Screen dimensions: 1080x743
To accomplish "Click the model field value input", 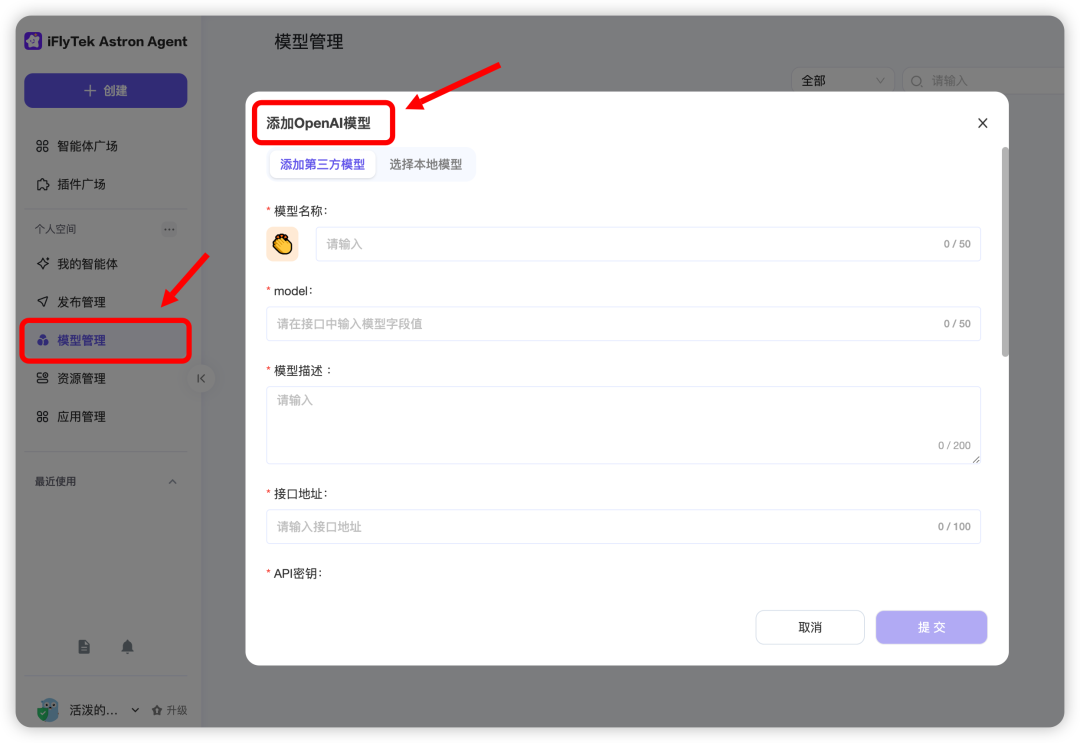I will (x=623, y=324).
